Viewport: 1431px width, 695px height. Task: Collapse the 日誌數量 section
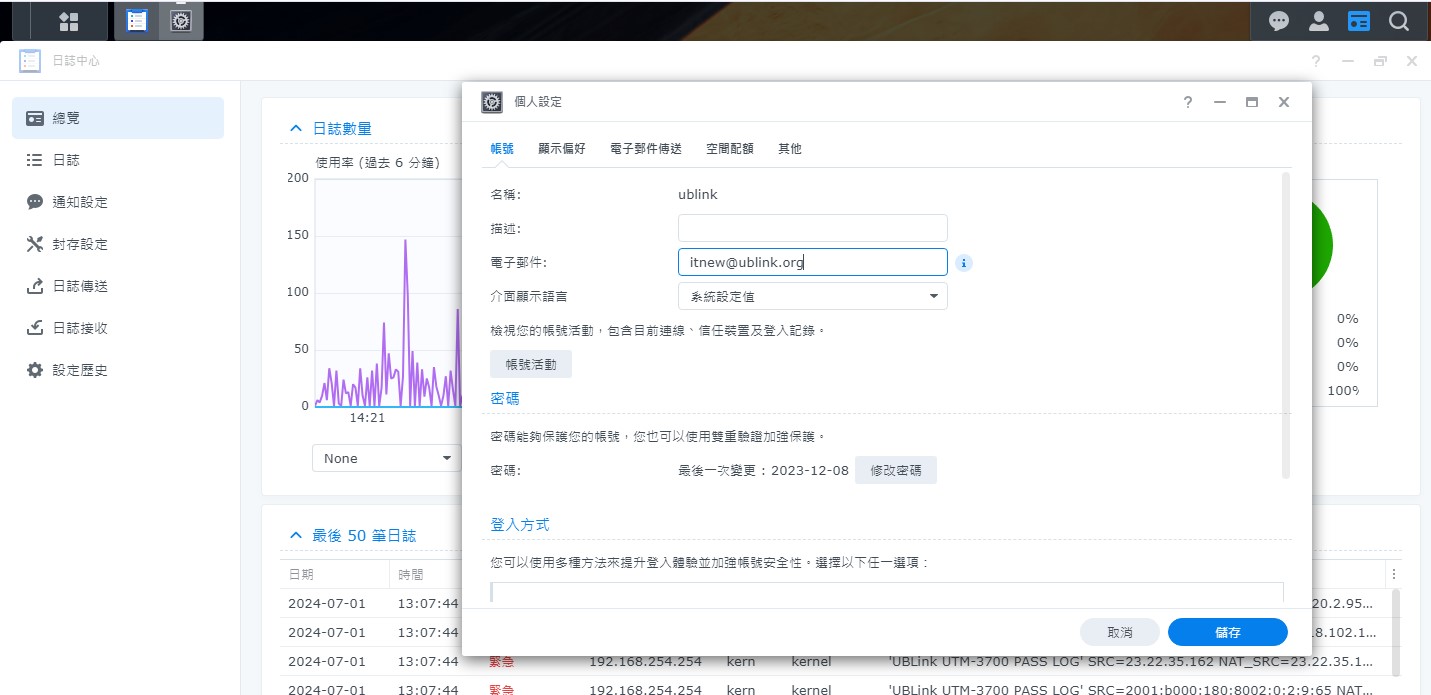[295, 129]
